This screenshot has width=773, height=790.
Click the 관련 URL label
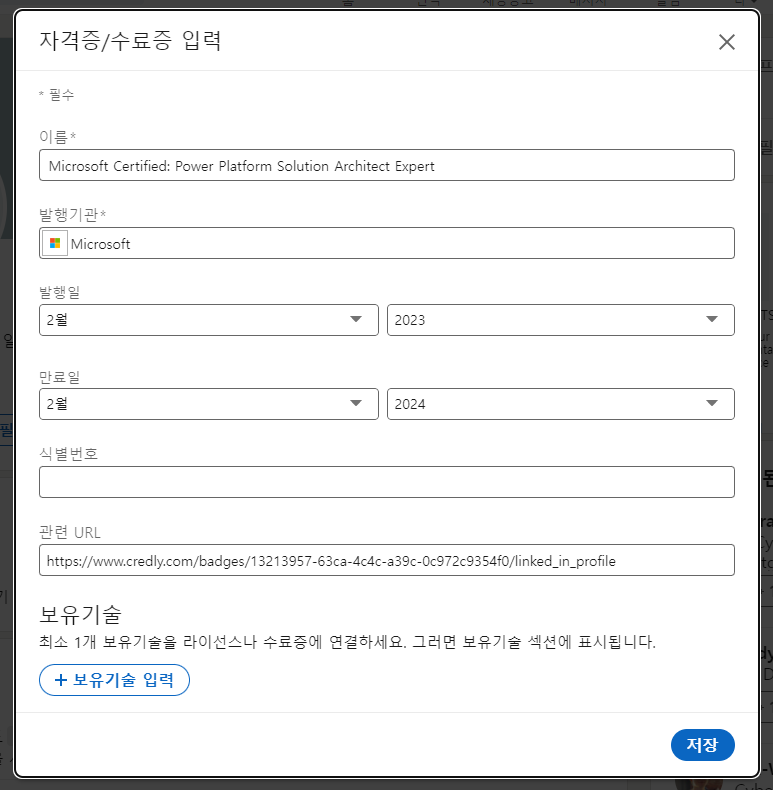click(x=70, y=532)
